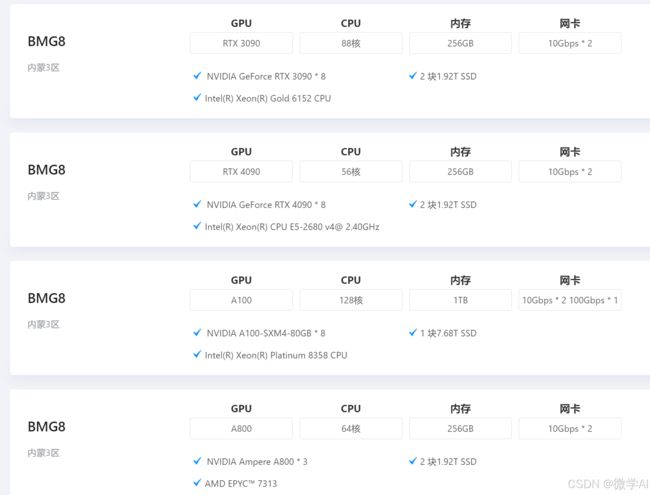Click checkmark beside NVIDIA A100-SXM4-80GB * 8

pos(197,332)
